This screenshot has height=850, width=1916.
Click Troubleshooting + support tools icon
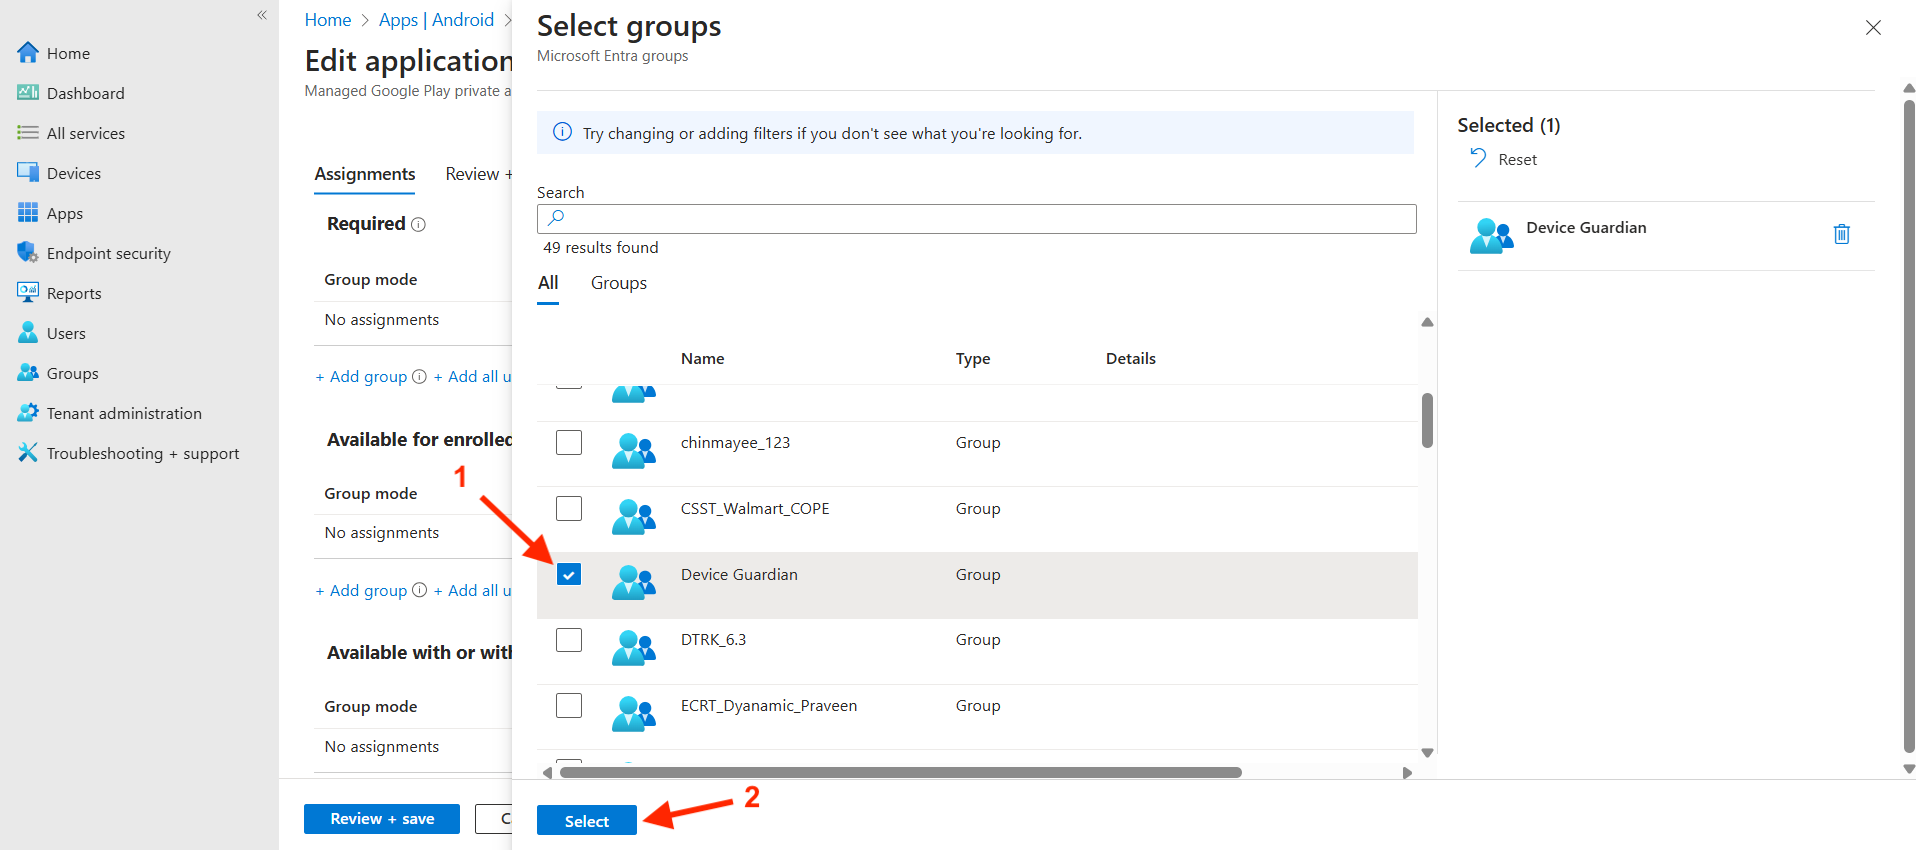(28, 453)
